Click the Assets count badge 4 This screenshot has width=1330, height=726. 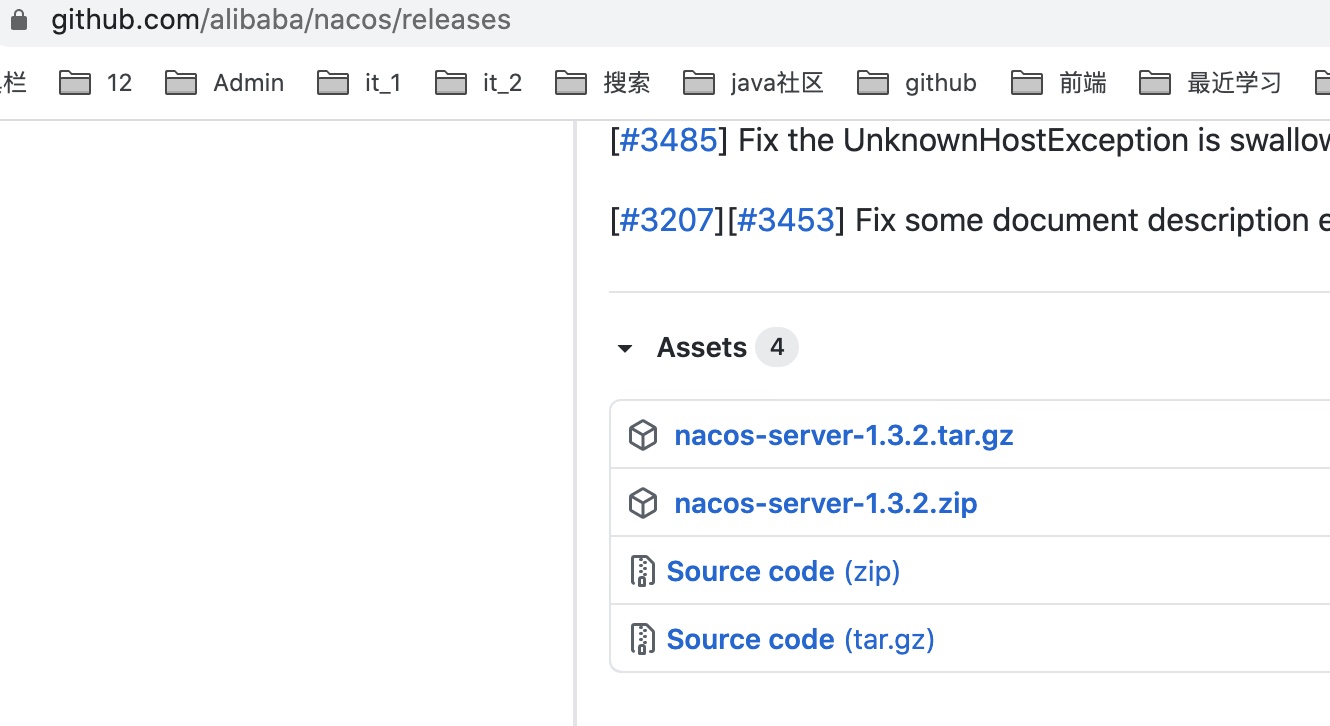777,348
